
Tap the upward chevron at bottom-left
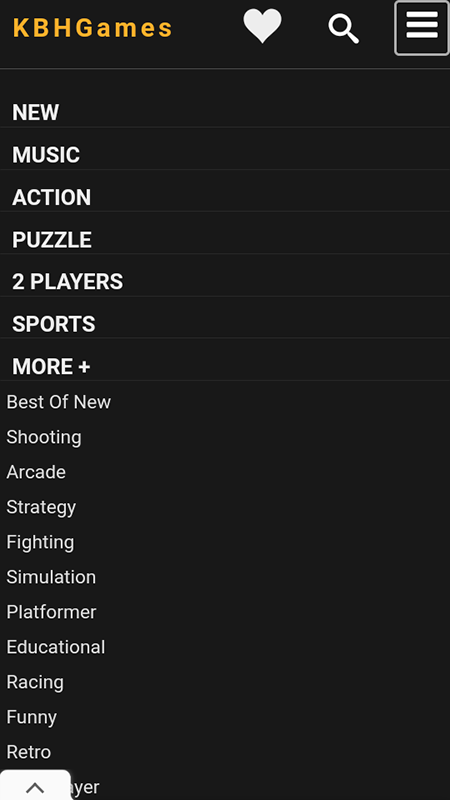35,787
